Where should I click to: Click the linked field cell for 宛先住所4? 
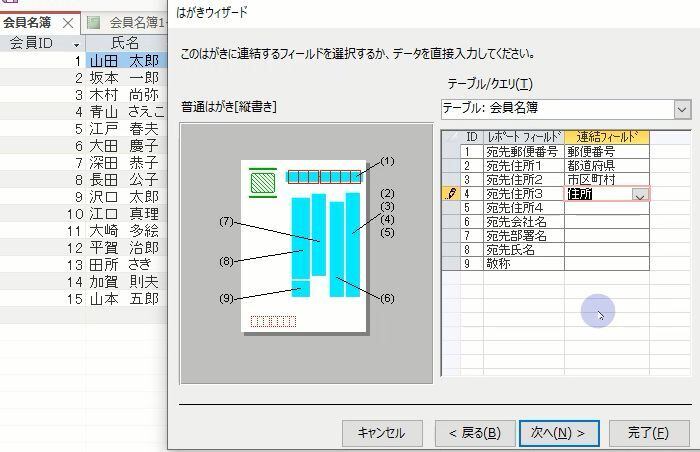(607, 208)
